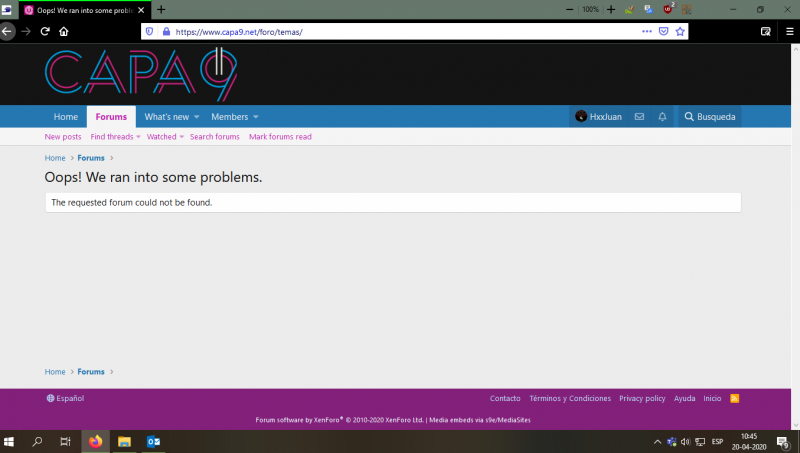Open page actions three-dot menu
Image resolution: width=800 pixels, height=453 pixels.
tap(646, 31)
